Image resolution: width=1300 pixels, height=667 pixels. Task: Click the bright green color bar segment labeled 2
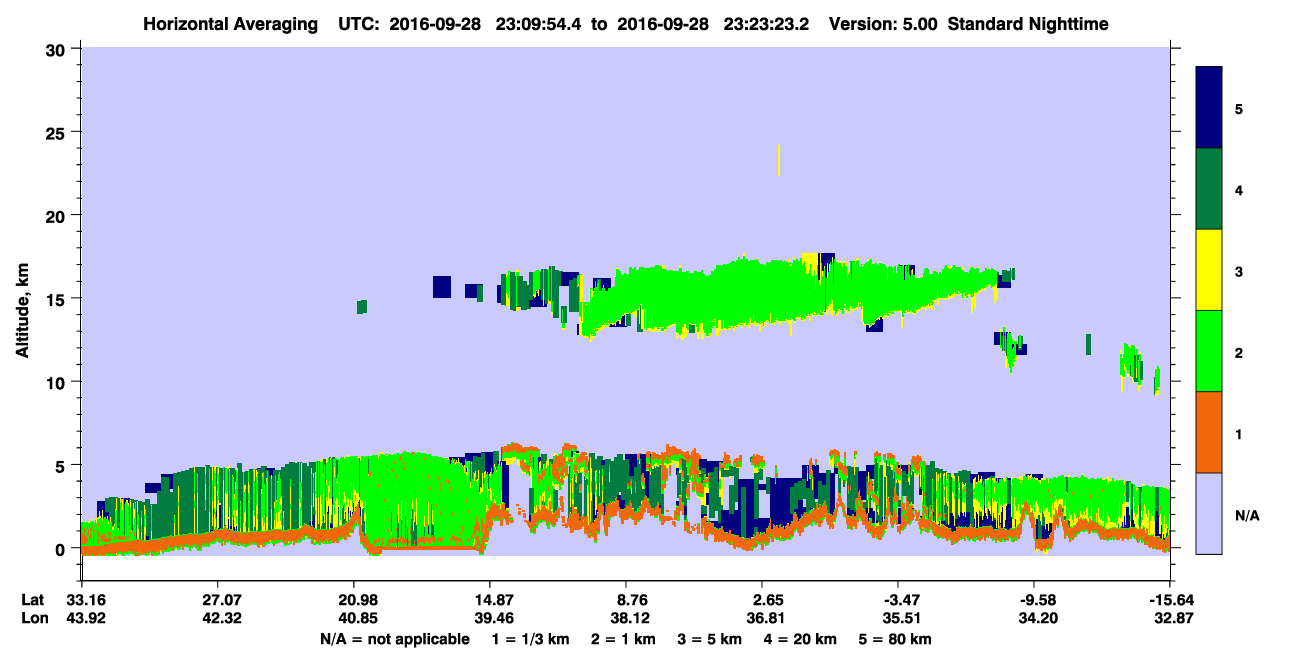1209,350
